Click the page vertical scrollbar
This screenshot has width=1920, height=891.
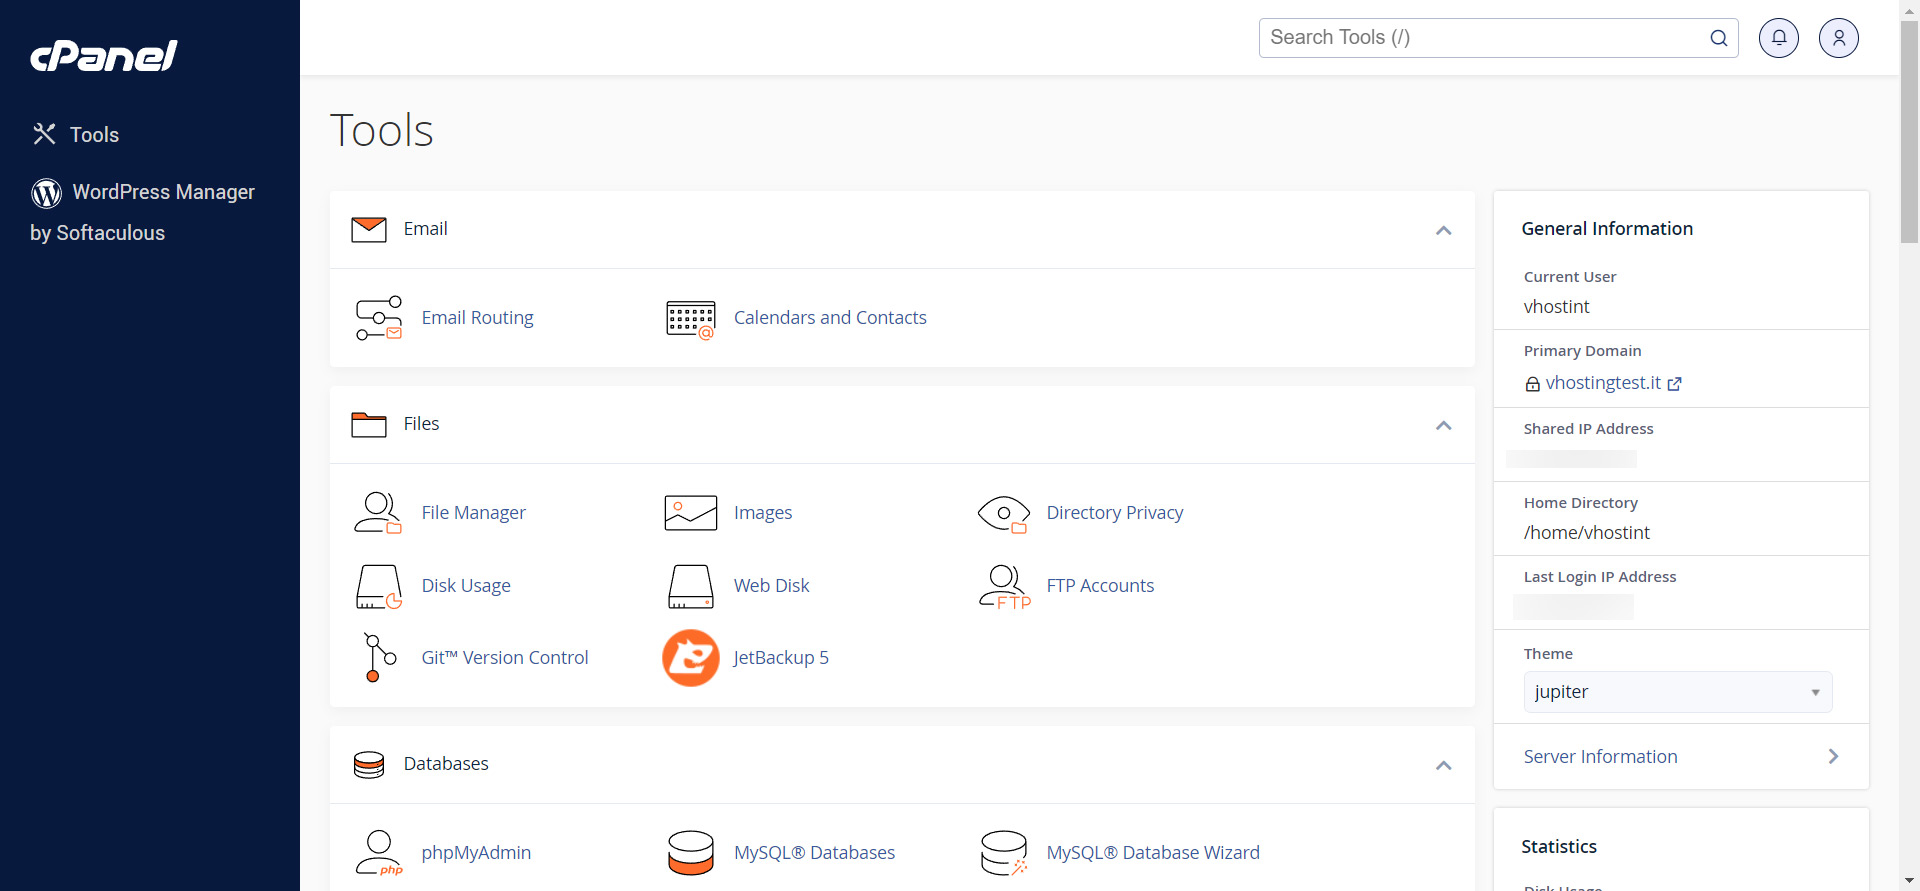pos(1910,130)
